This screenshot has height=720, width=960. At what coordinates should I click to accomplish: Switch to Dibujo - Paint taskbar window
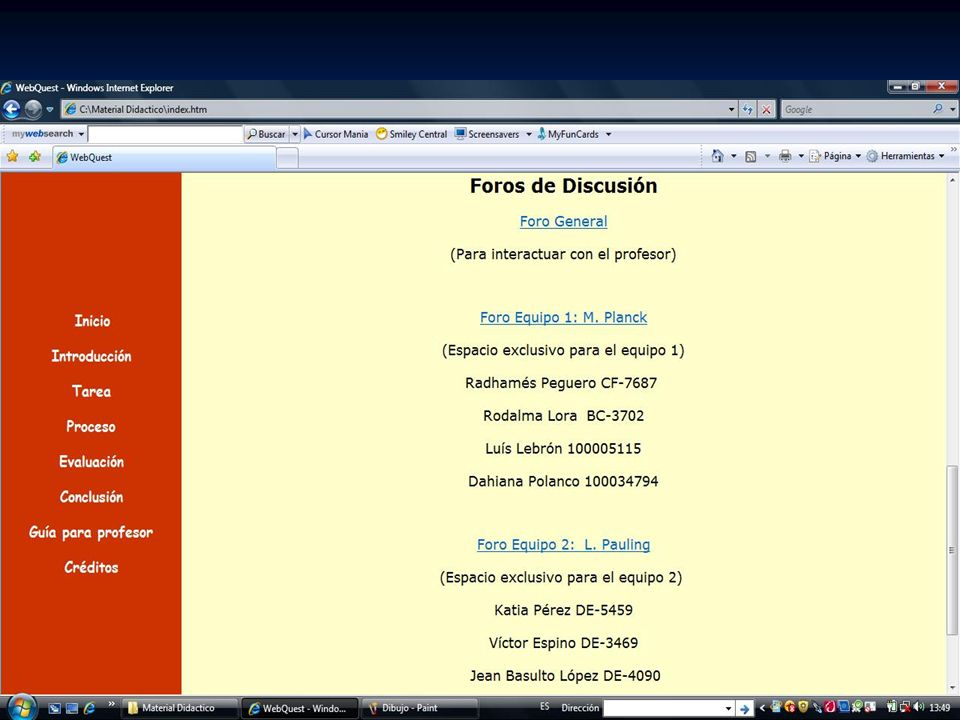click(x=419, y=708)
